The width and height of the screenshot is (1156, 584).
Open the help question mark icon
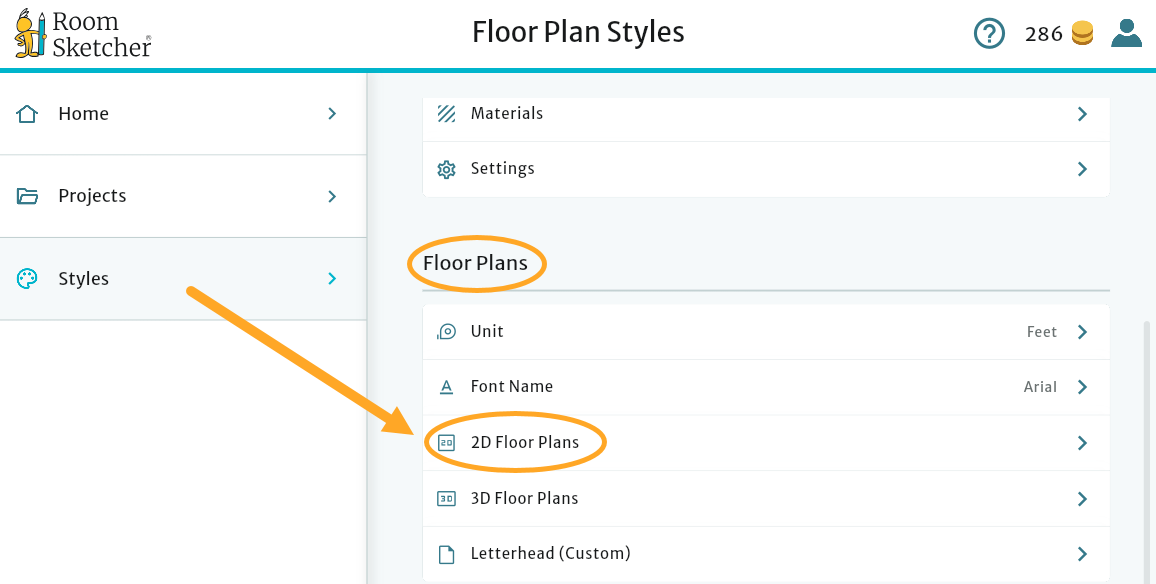coord(989,33)
